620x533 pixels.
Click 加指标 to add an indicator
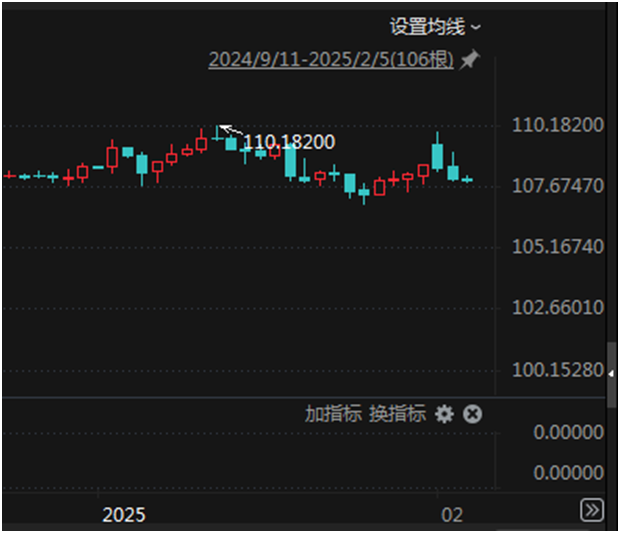[333, 414]
